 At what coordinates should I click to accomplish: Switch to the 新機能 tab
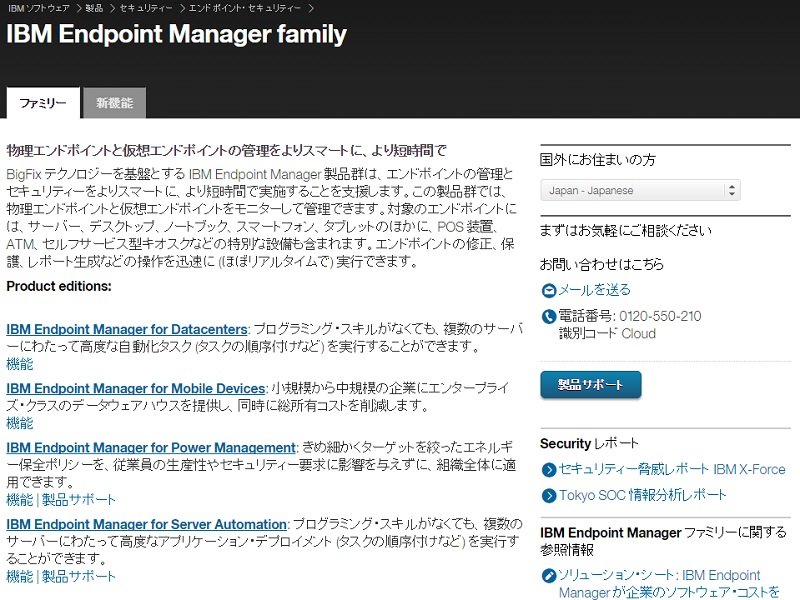point(115,103)
